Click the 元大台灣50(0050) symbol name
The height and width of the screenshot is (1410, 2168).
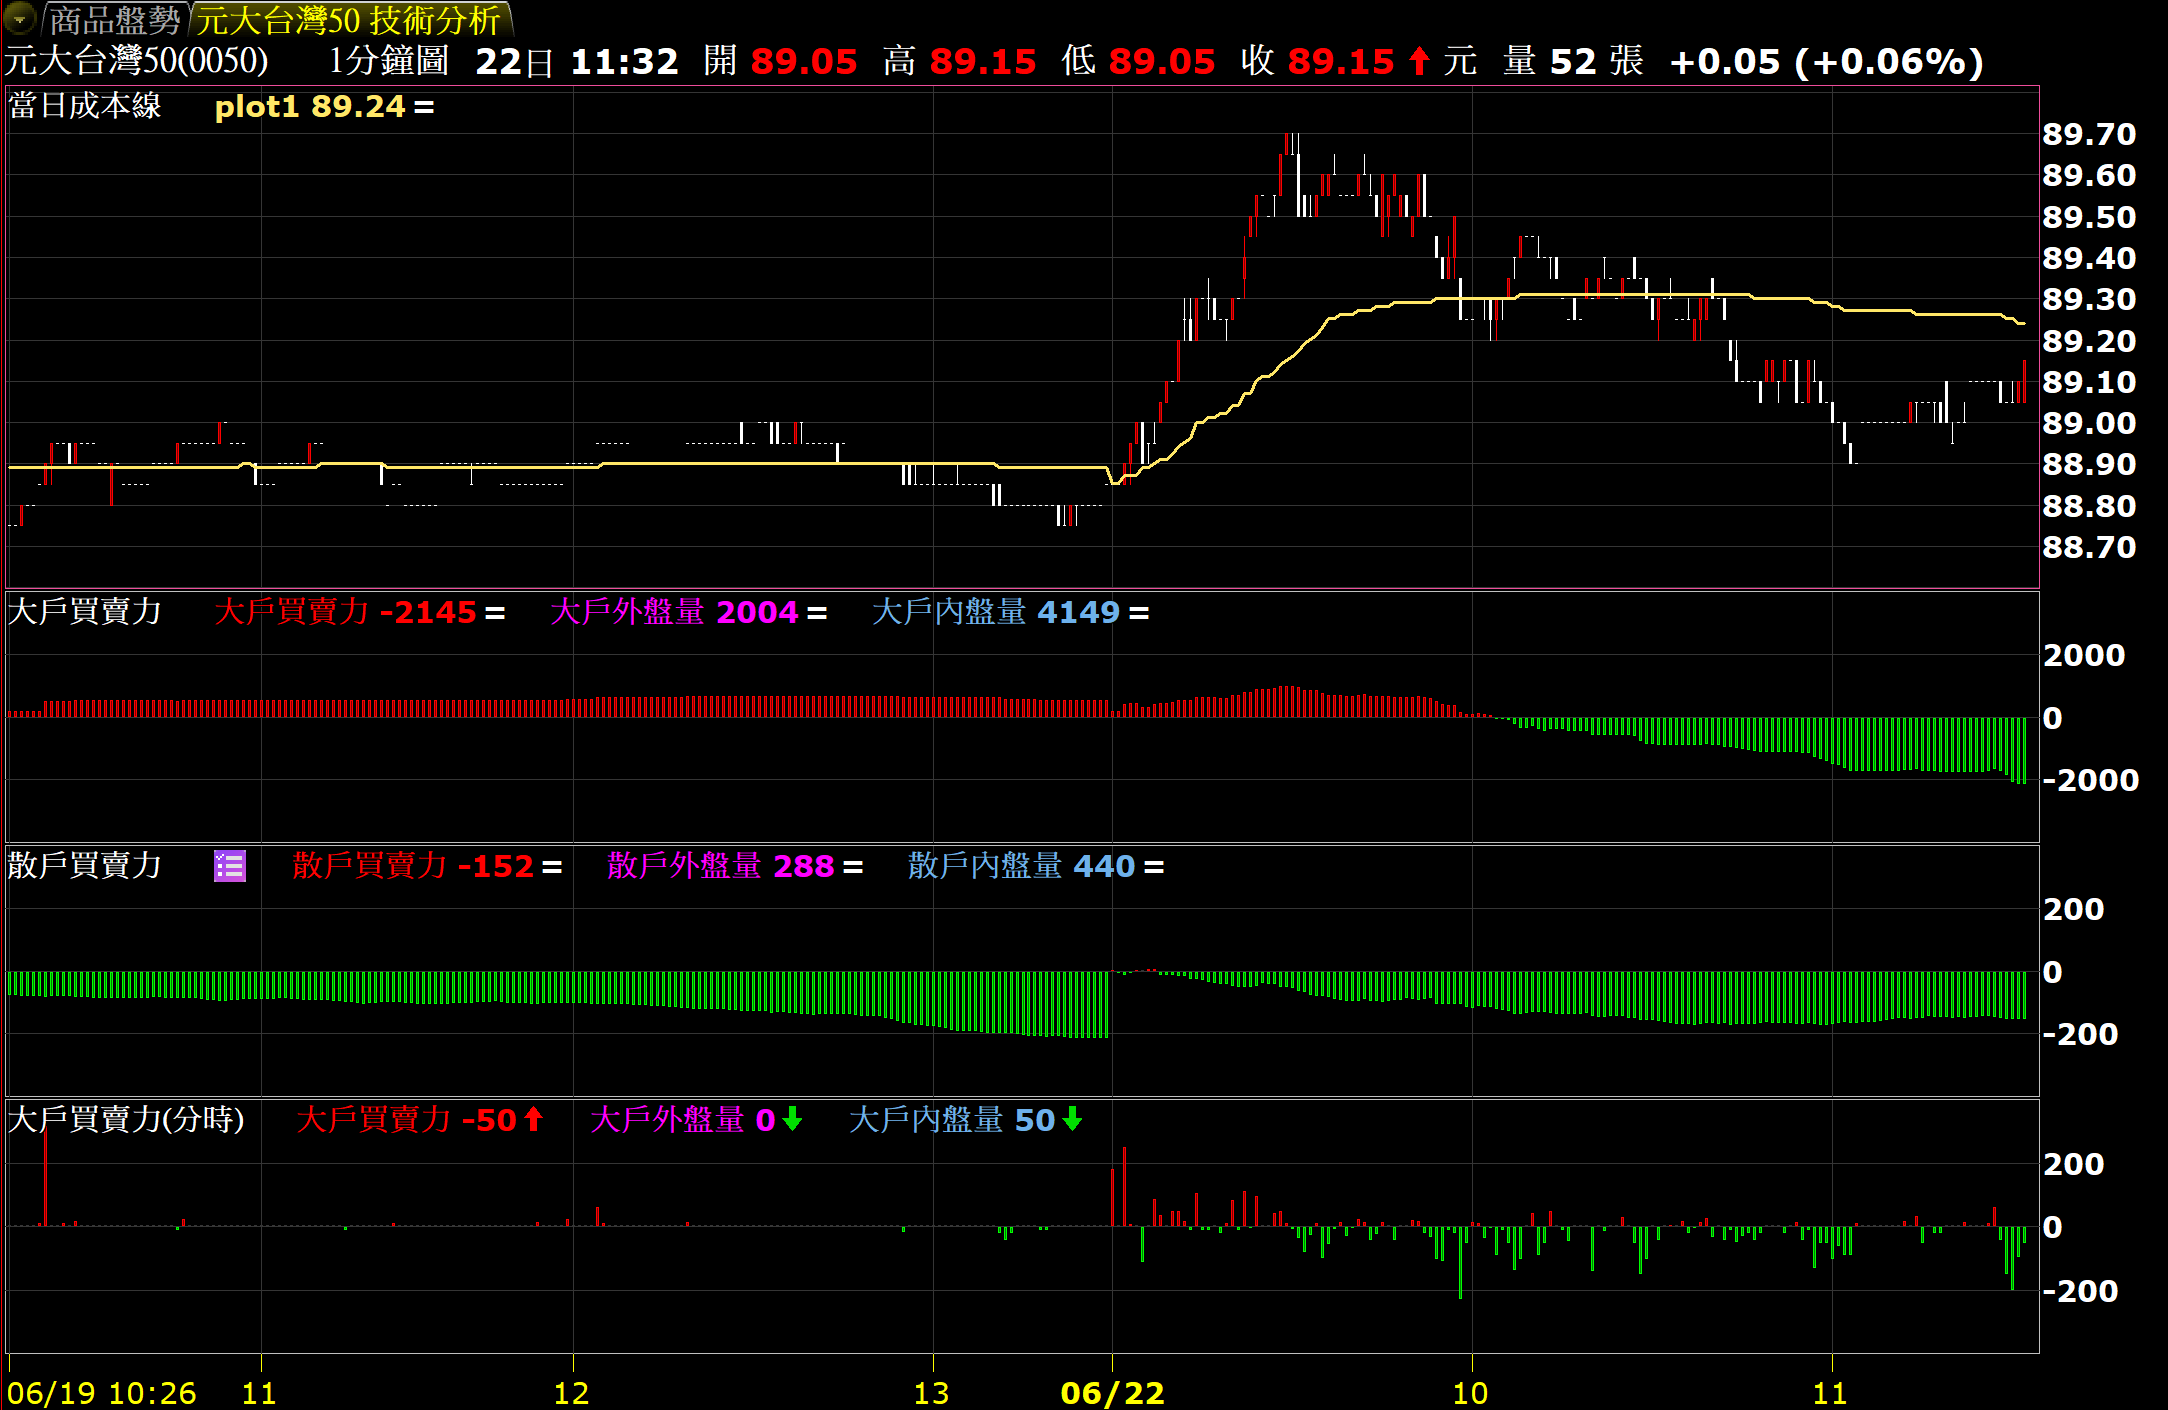click(136, 61)
